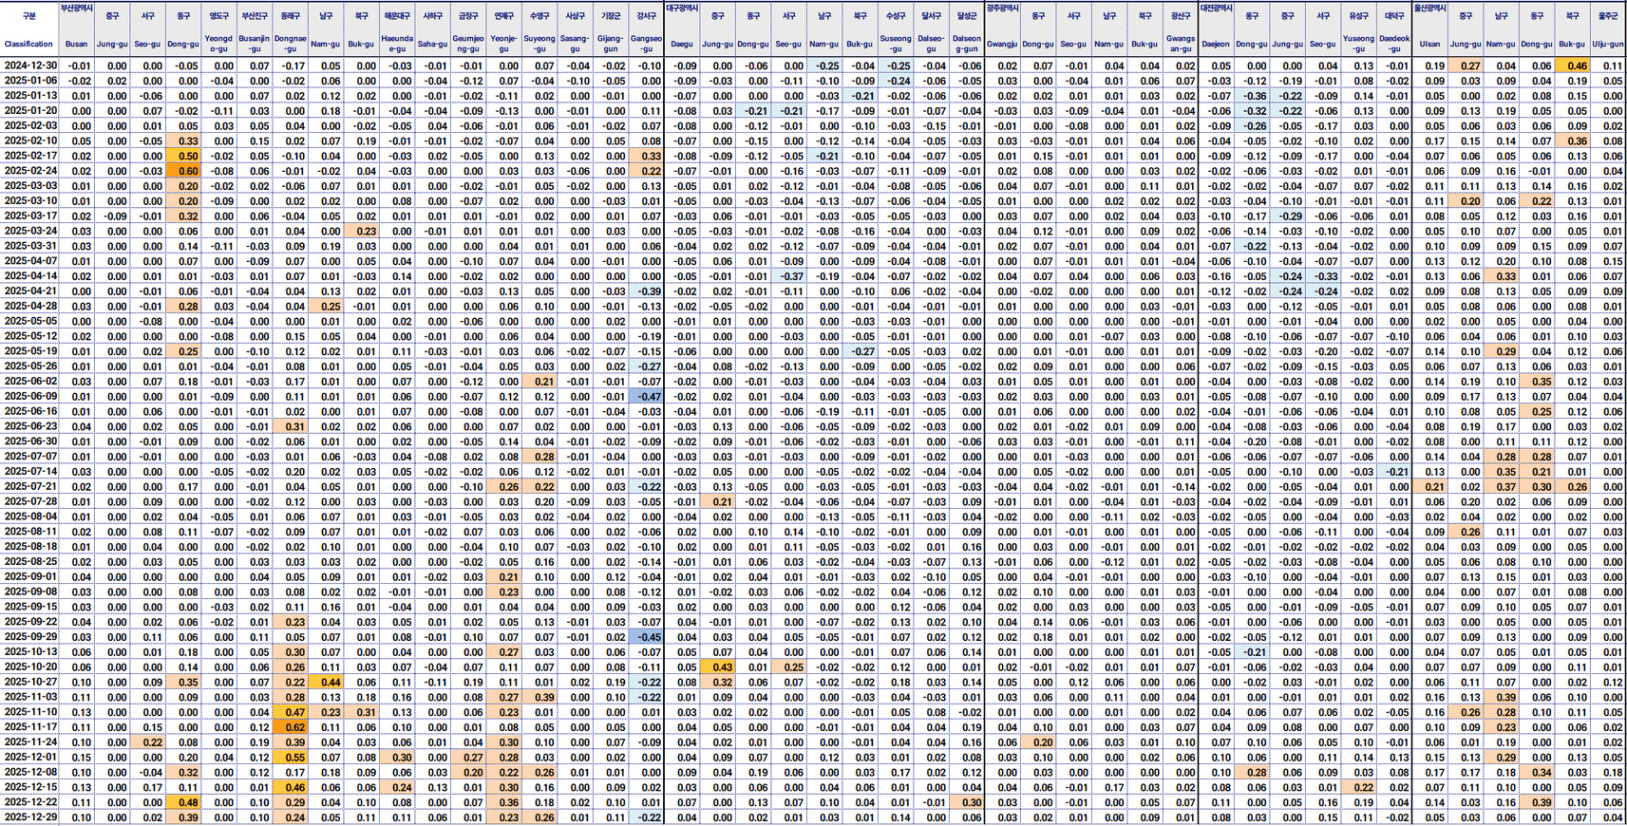Select the 2025-12-29 date row label

click(x=30, y=817)
